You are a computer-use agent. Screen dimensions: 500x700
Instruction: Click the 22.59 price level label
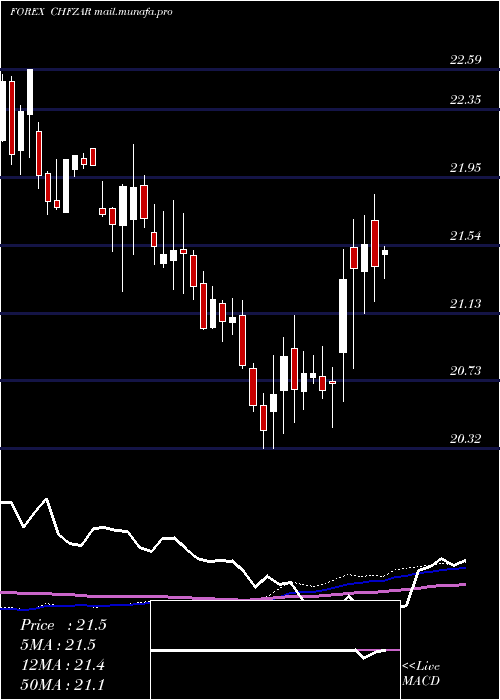click(466, 59)
